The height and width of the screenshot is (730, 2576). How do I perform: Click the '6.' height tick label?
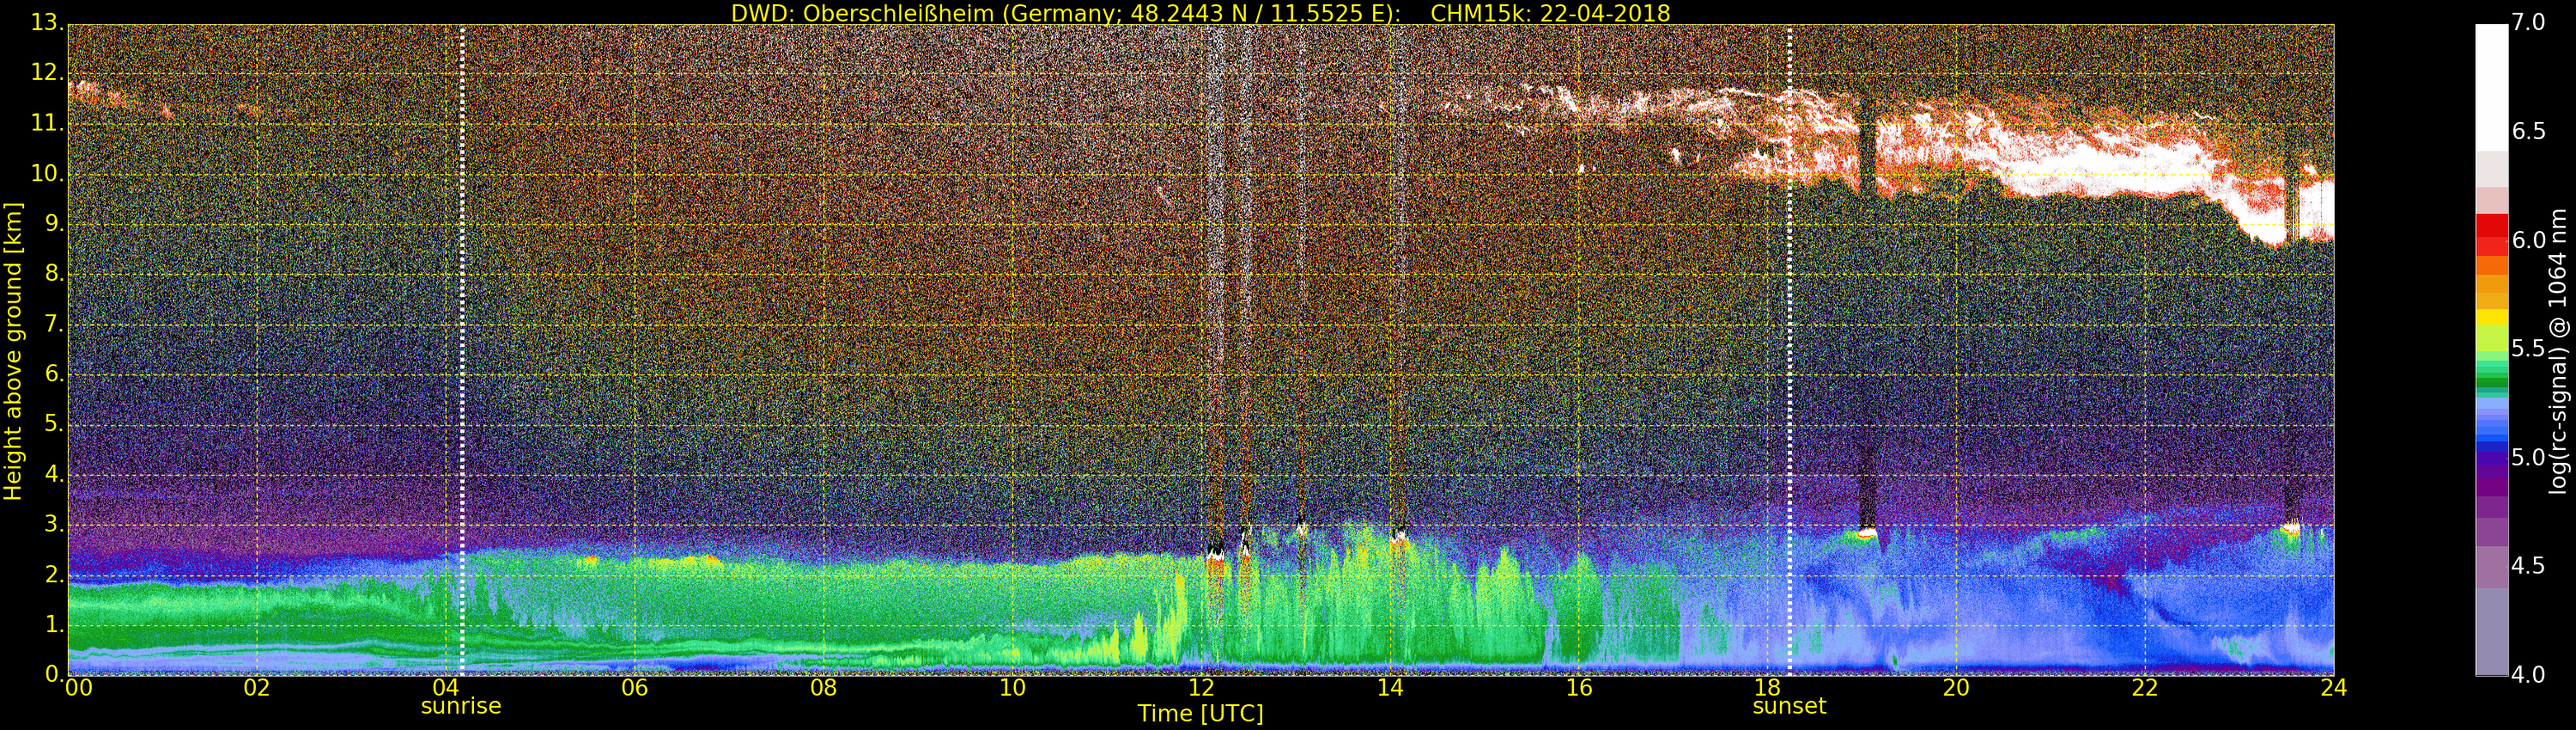(54, 374)
